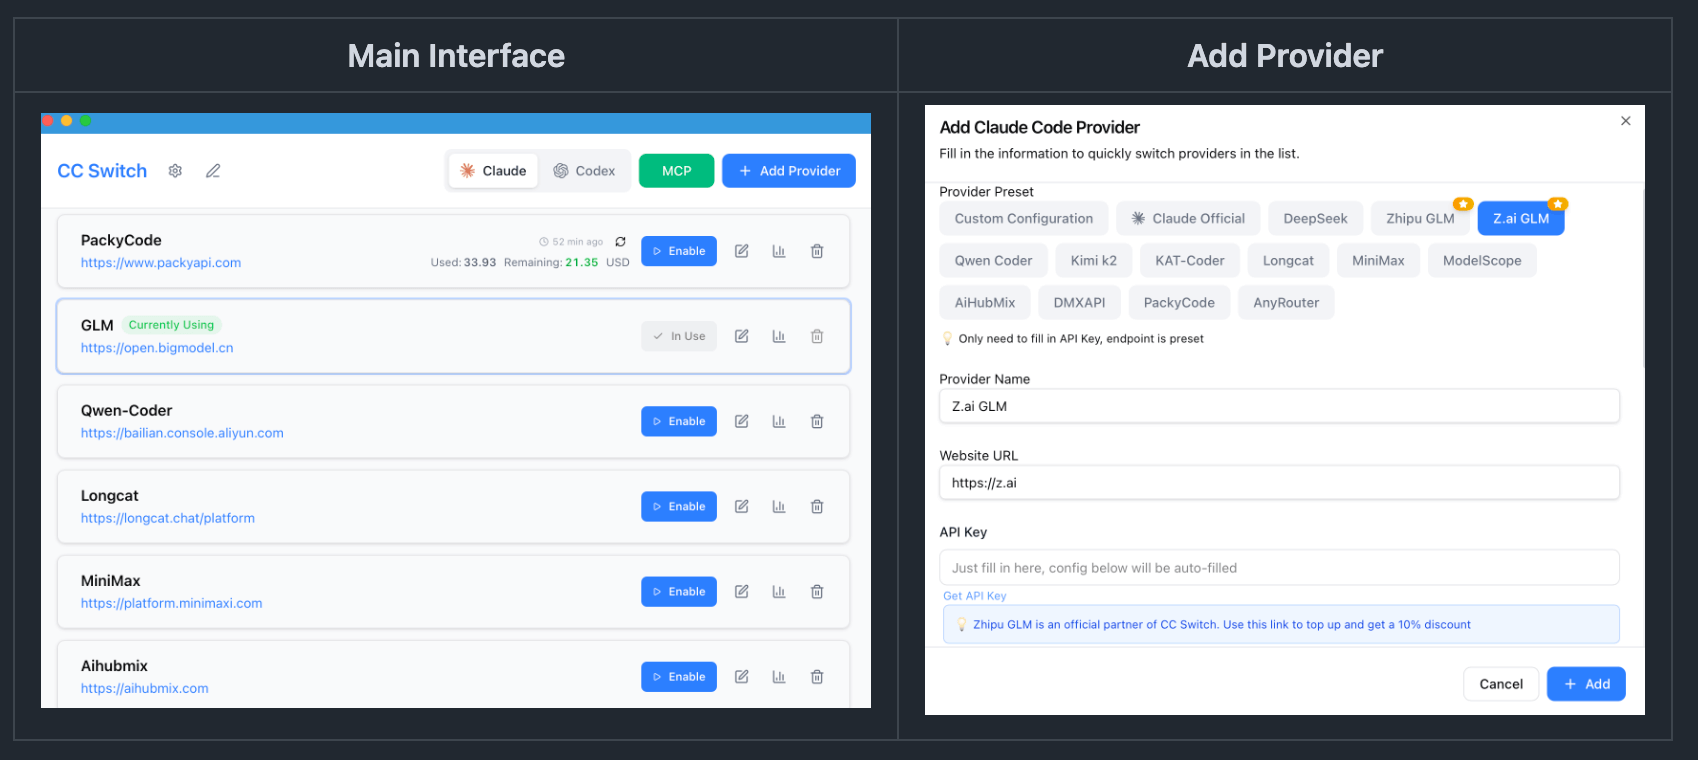Open the MCP panel

point(676,171)
